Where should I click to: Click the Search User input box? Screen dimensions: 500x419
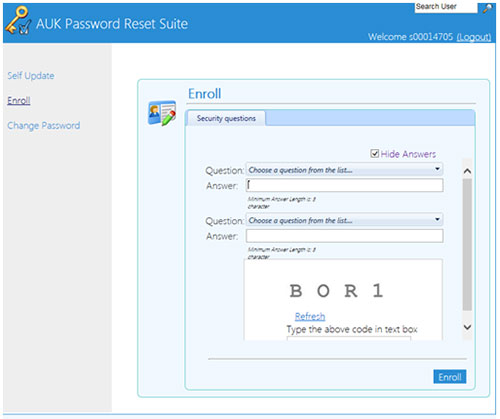coord(446,7)
